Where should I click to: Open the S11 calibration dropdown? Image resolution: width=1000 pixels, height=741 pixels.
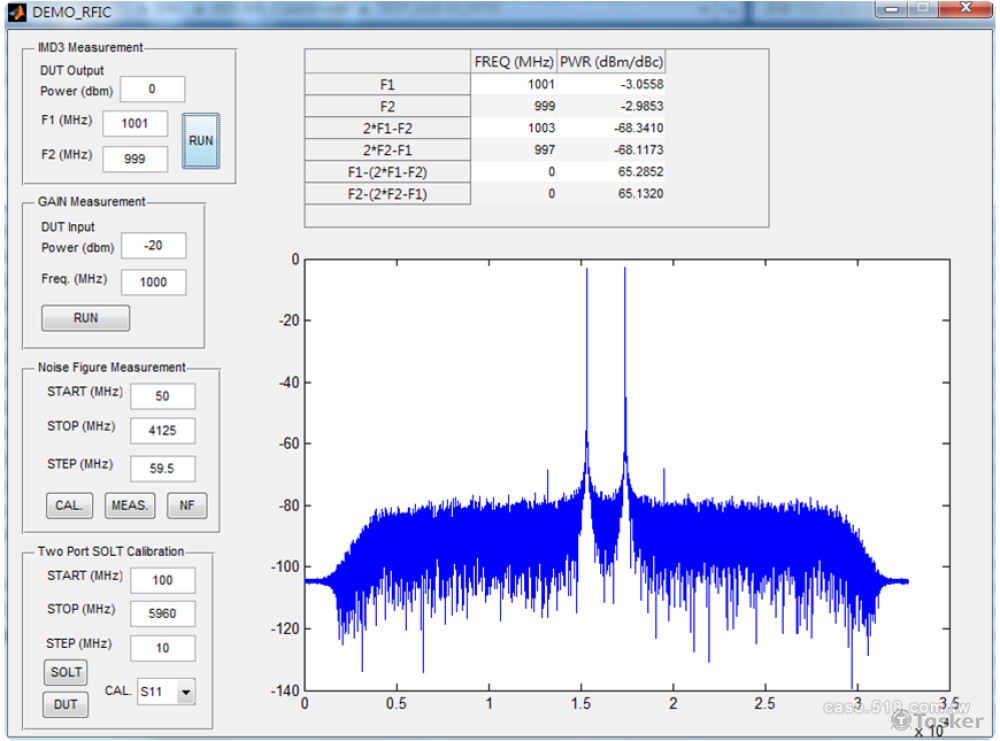[x=186, y=690]
